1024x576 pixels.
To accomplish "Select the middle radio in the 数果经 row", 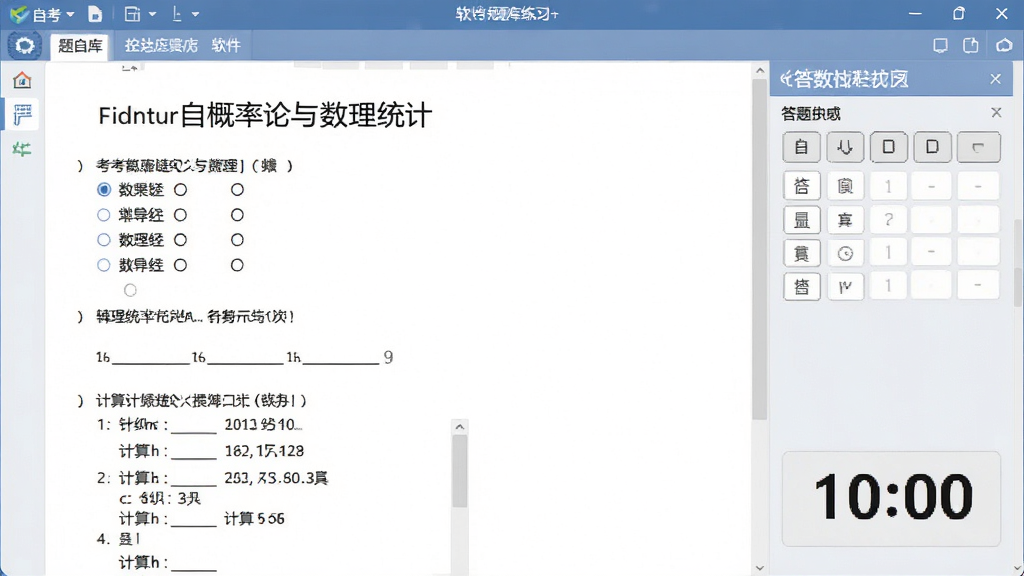I will [x=181, y=189].
